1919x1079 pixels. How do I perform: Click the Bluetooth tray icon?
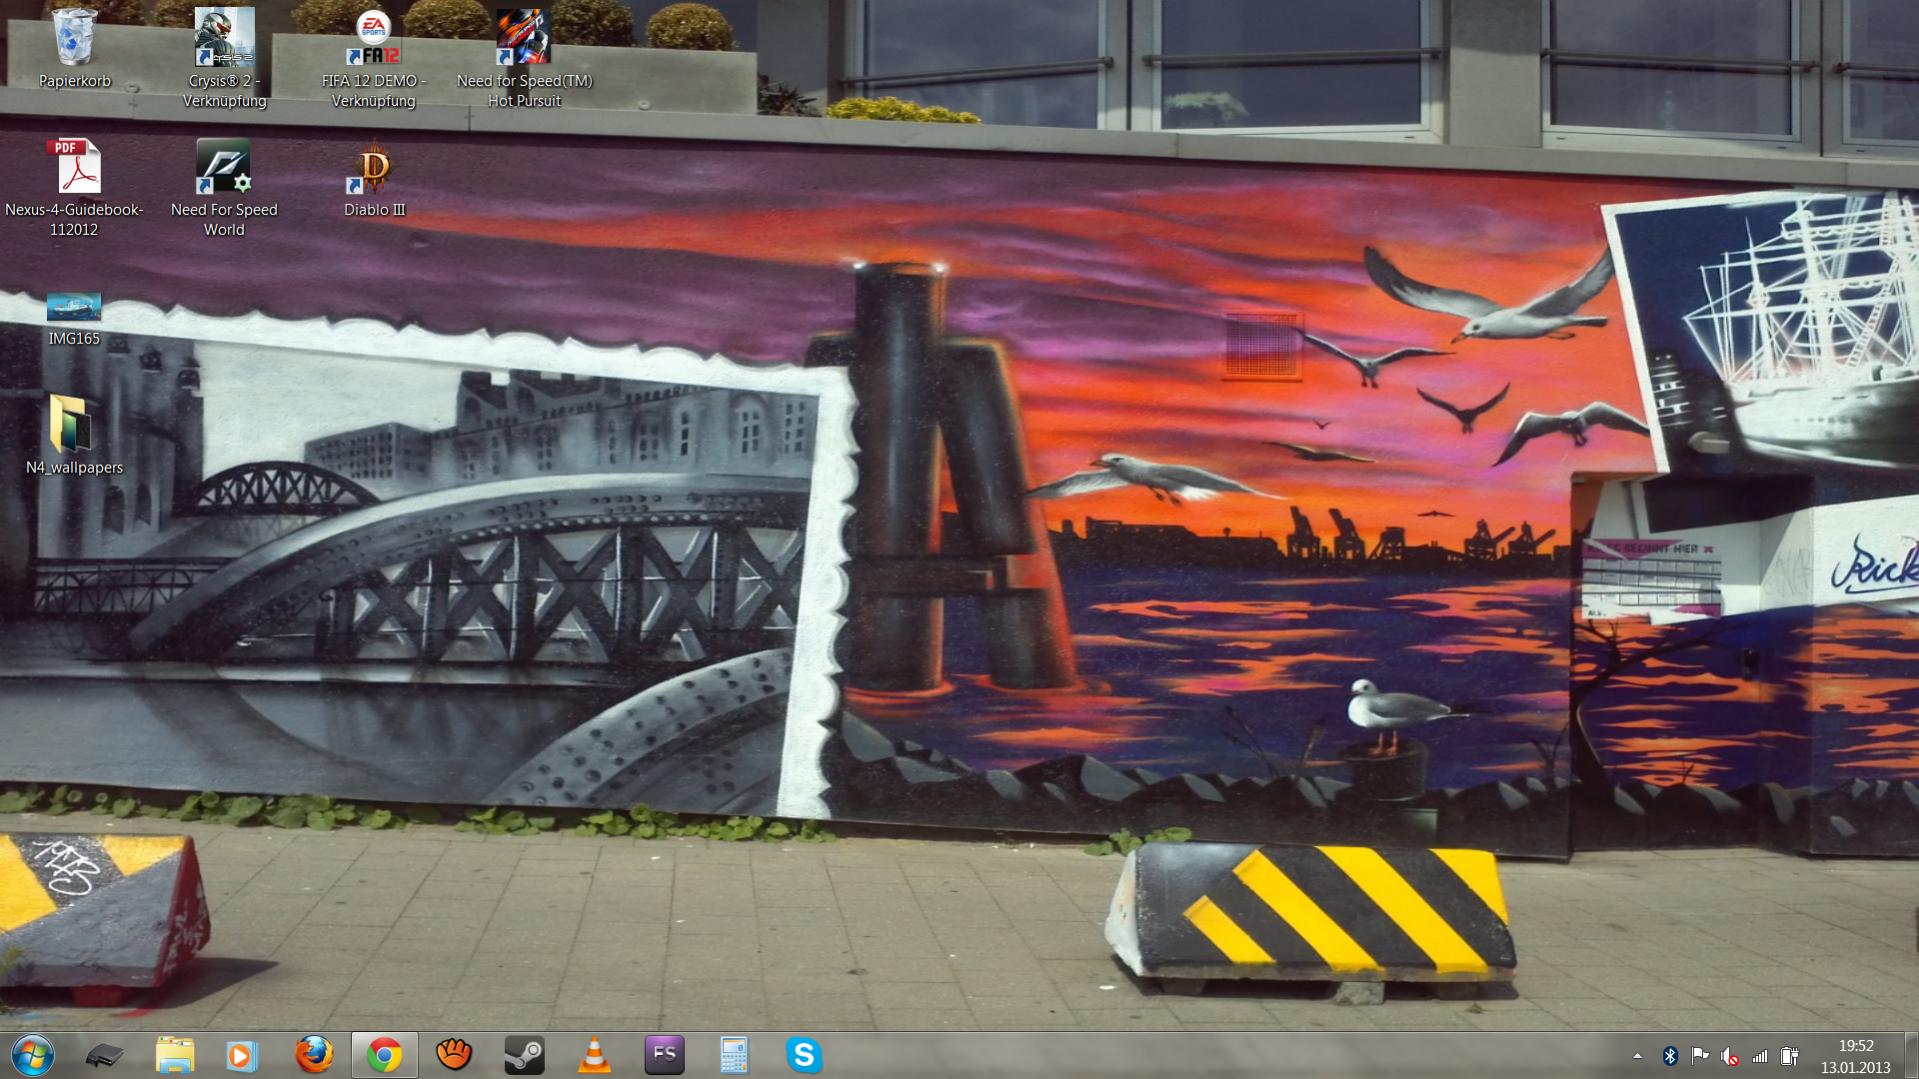[1669, 1056]
